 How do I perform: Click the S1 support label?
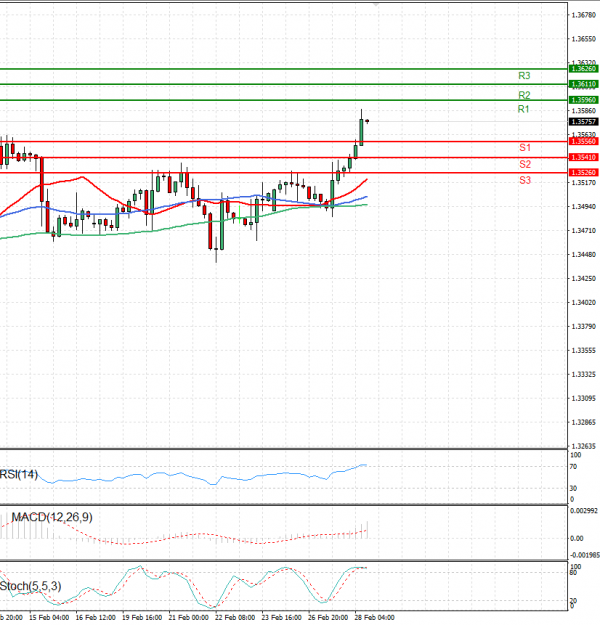[x=525, y=147]
